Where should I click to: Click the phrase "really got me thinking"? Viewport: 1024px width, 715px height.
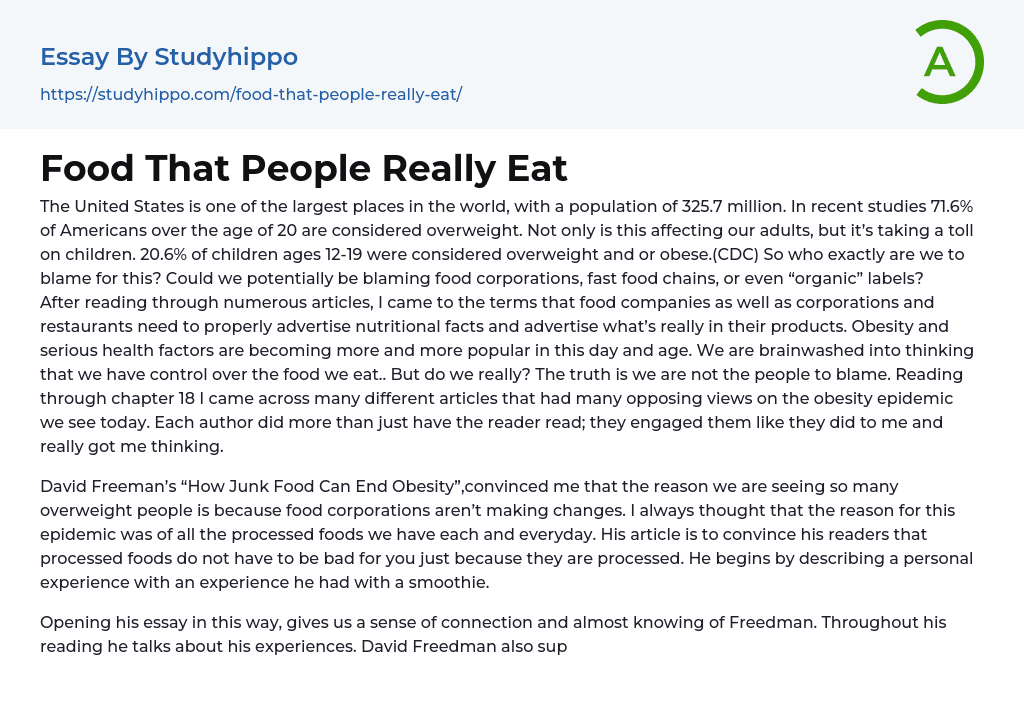tap(132, 446)
